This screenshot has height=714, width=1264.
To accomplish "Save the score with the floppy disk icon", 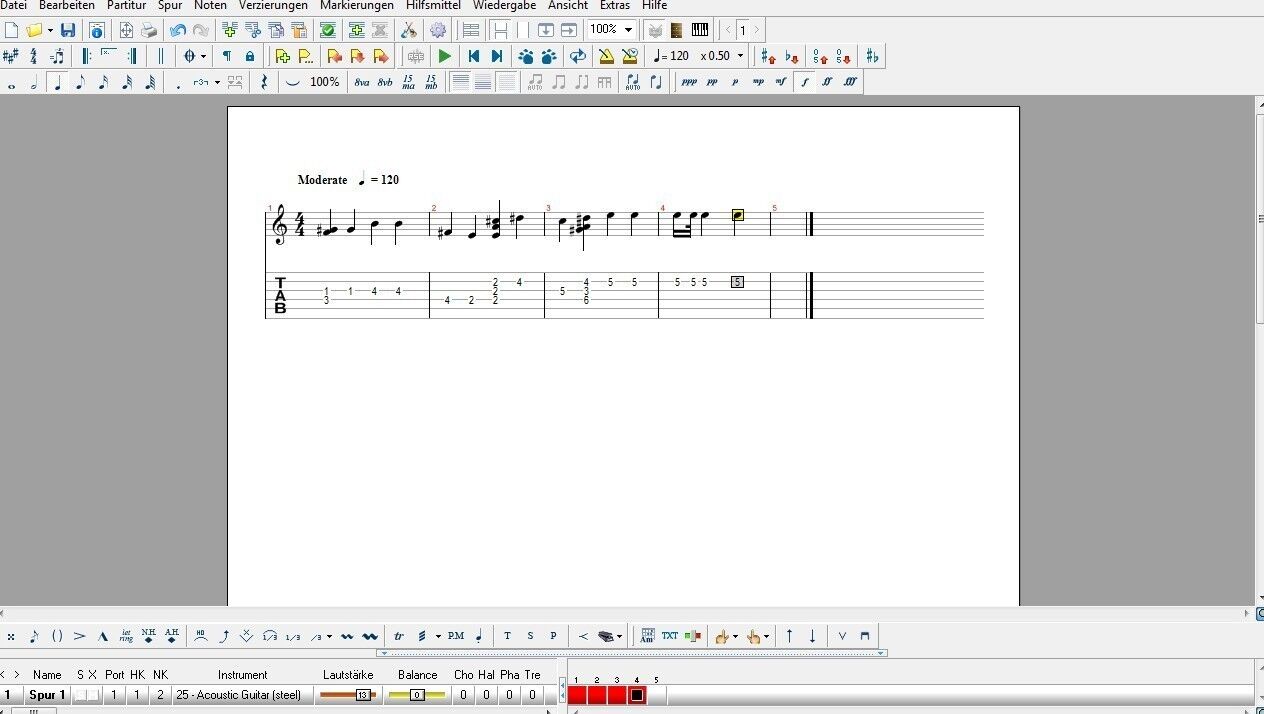I will pyautogui.click(x=68, y=30).
